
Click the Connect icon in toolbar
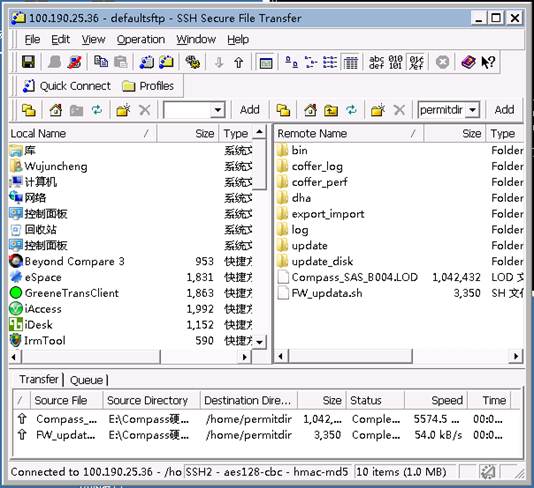(x=54, y=62)
